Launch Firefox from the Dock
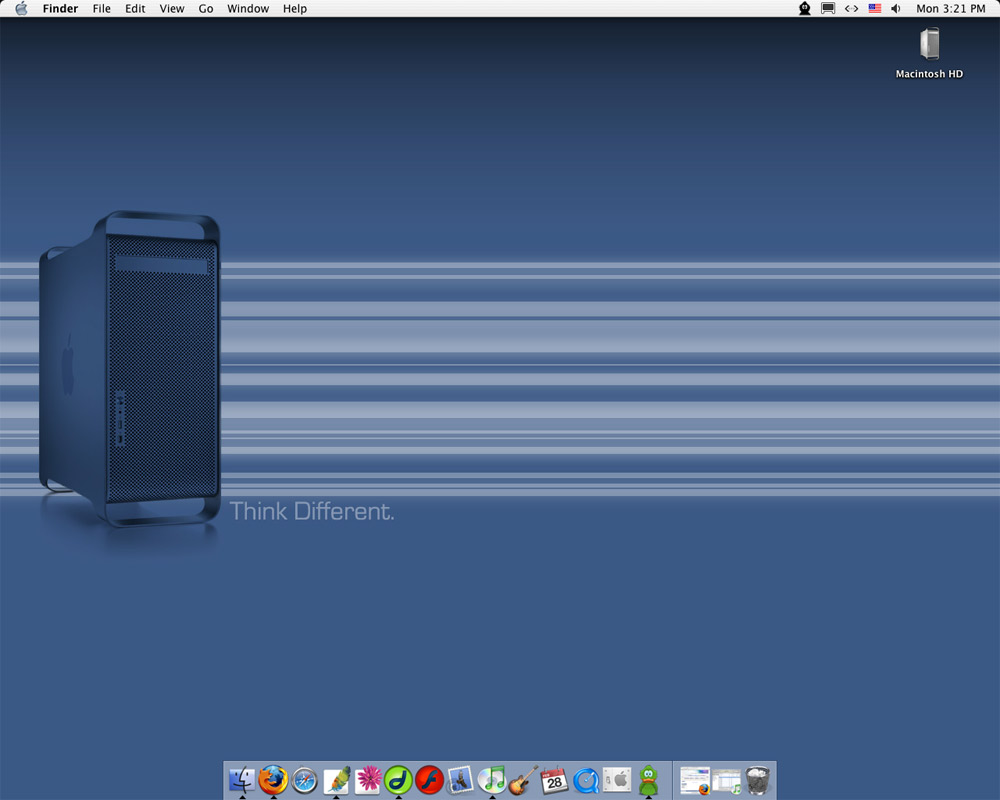This screenshot has width=1000, height=800. tap(273, 780)
